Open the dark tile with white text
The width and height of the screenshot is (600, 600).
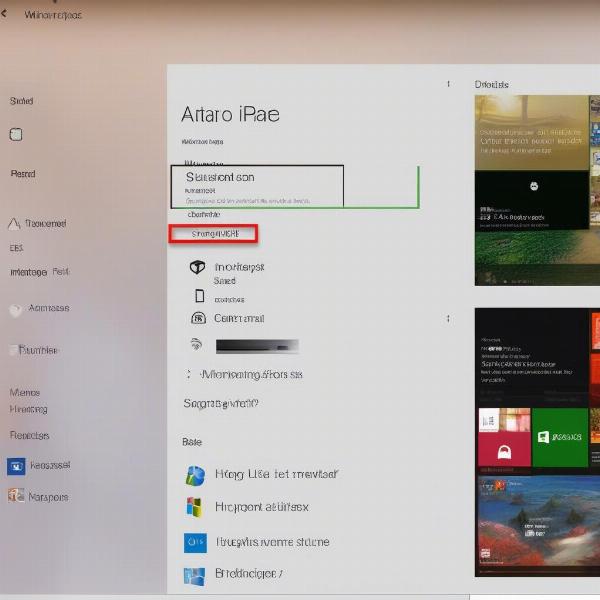[x=531, y=357]
